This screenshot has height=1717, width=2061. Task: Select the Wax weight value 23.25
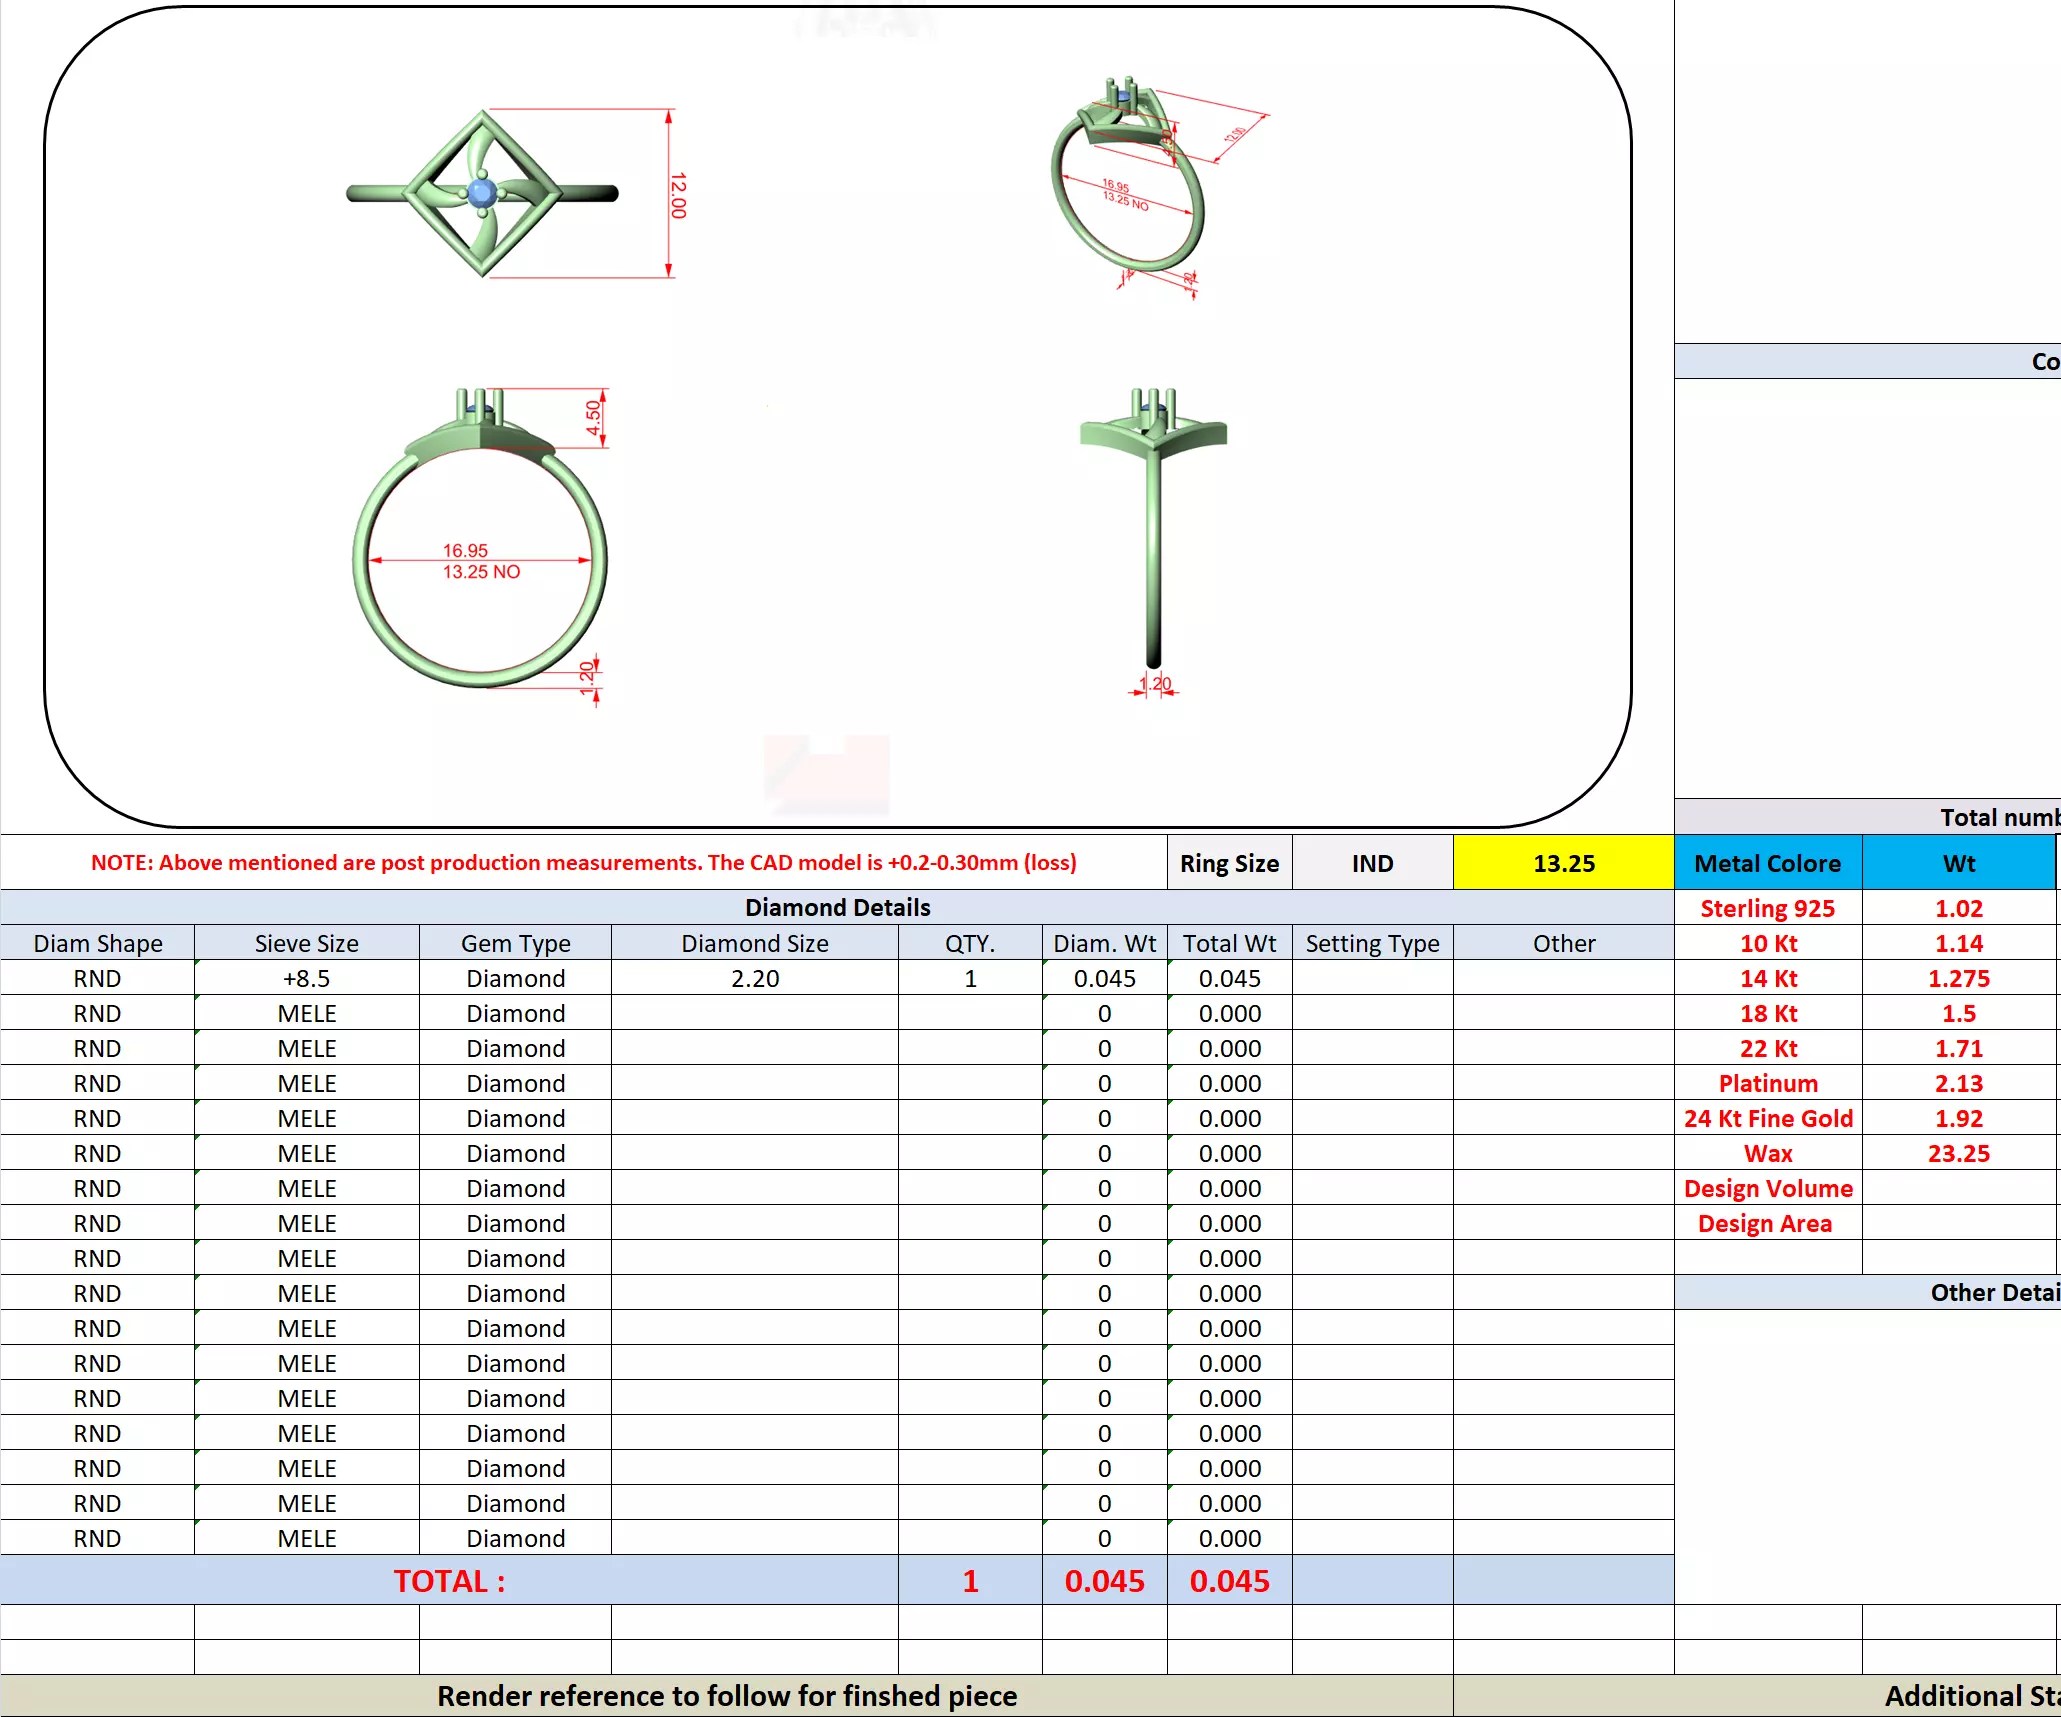click(1958, 1153)
